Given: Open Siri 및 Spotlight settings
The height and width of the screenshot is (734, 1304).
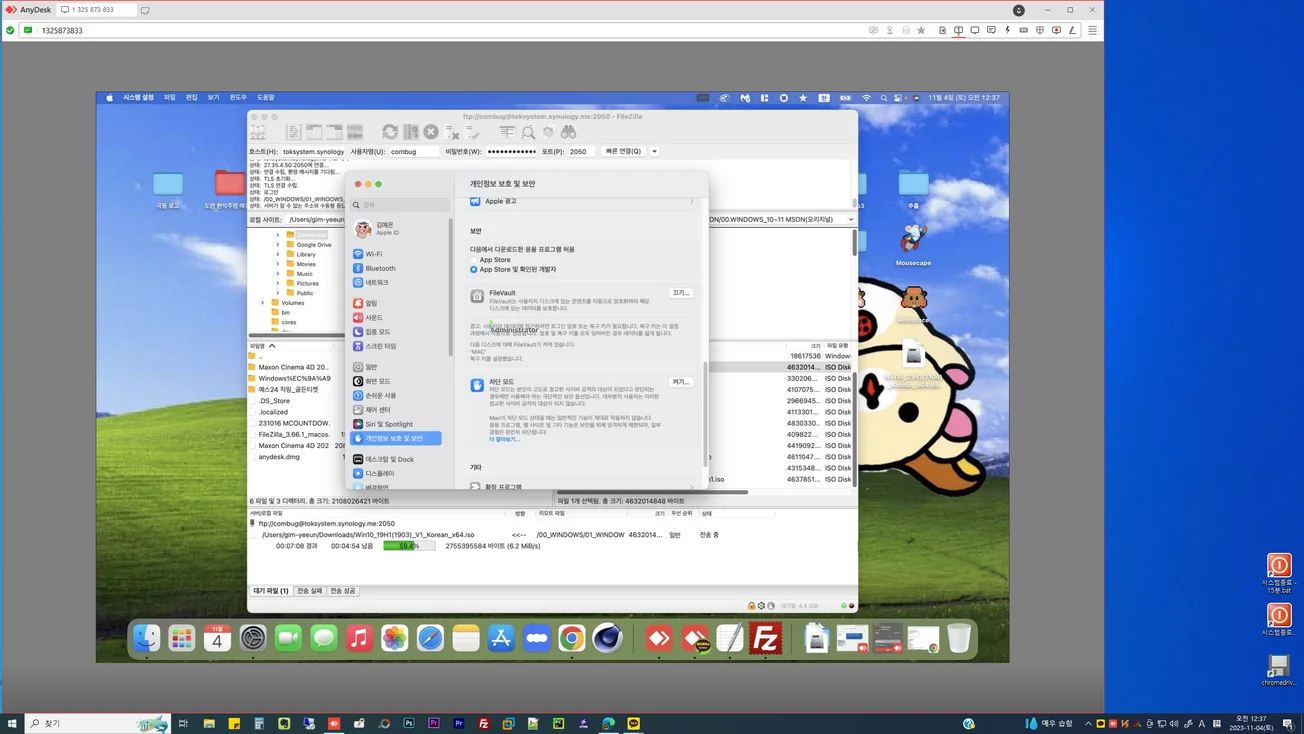Looking at the screenshot, I should pyautogui.click(x=397, y=424).
